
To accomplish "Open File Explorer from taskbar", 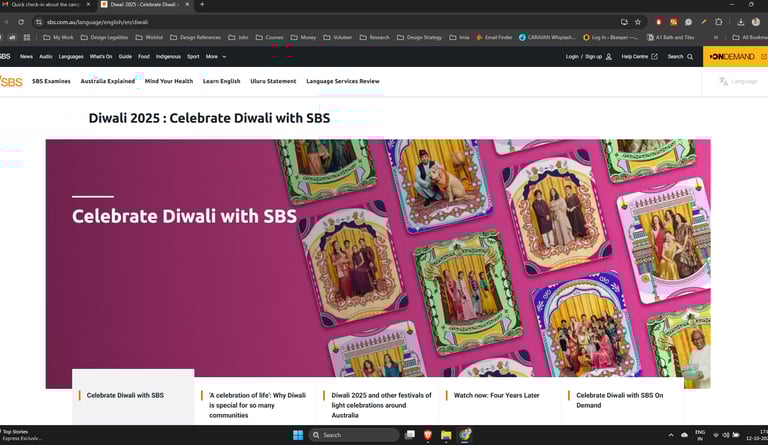I will point(446,435).
